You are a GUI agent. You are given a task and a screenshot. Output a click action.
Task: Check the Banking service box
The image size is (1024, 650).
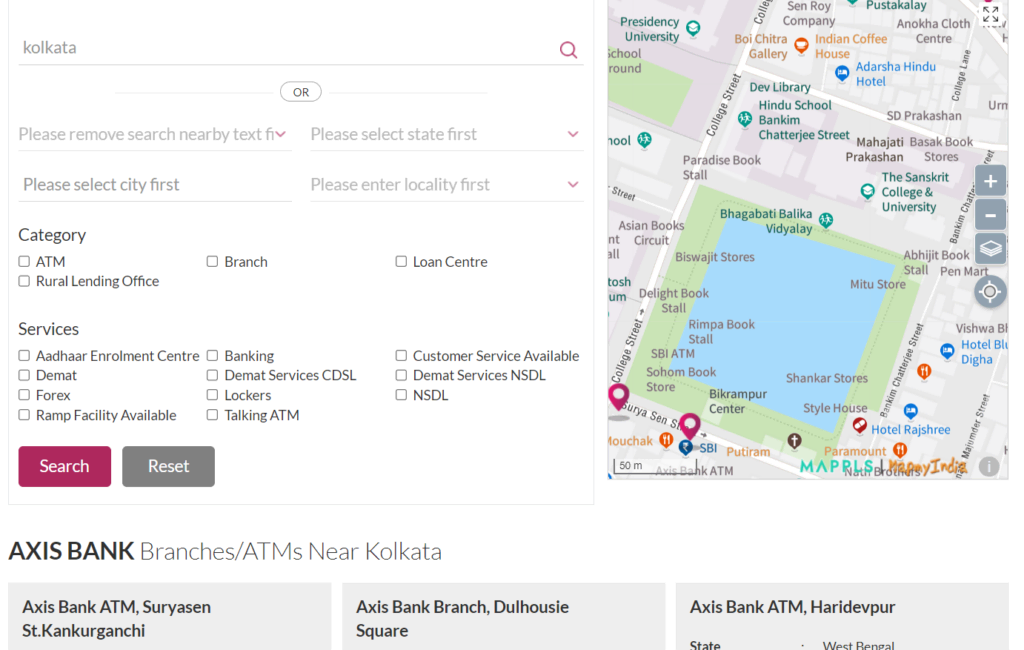(x=212, y=355)
